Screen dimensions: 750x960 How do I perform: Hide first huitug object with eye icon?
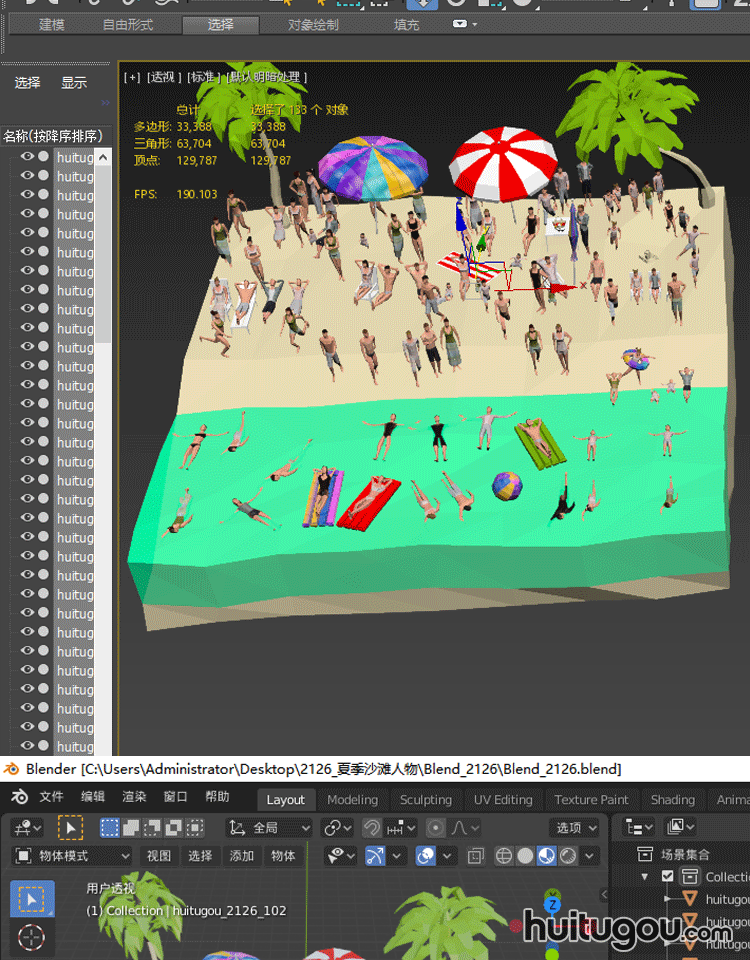27,157
